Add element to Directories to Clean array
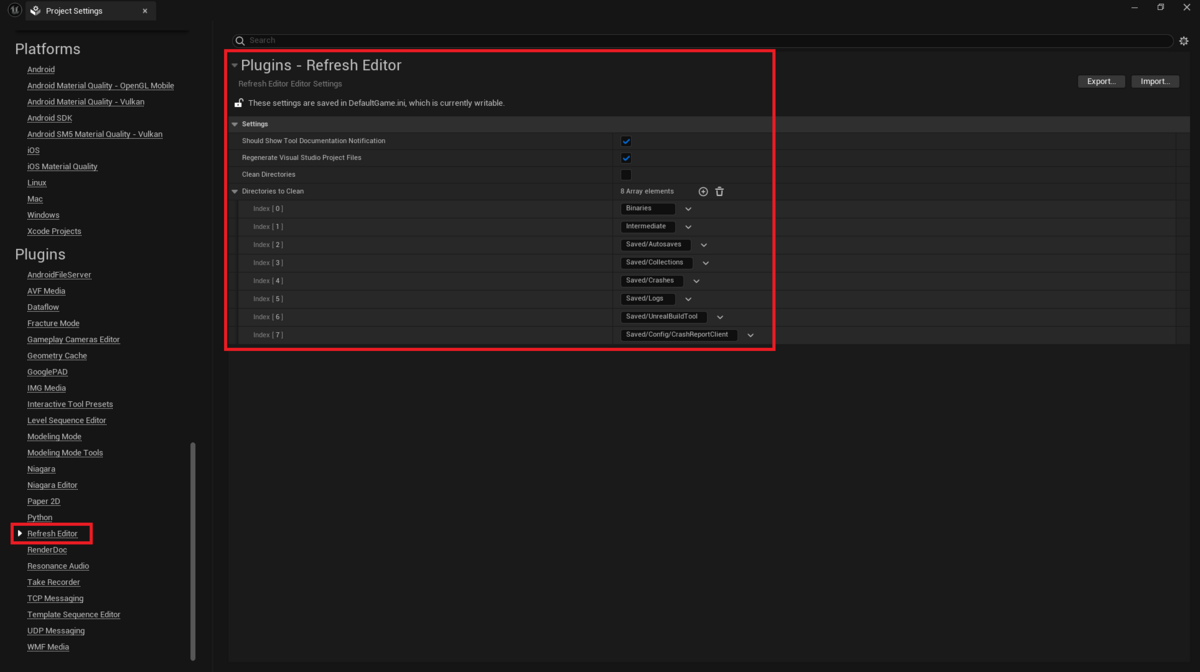 click(x=703, y=191)
